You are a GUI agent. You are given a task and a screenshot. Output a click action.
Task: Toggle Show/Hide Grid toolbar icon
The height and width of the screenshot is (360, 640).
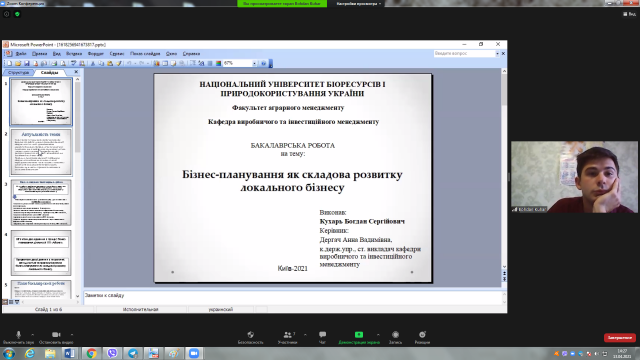pos(210,63)
